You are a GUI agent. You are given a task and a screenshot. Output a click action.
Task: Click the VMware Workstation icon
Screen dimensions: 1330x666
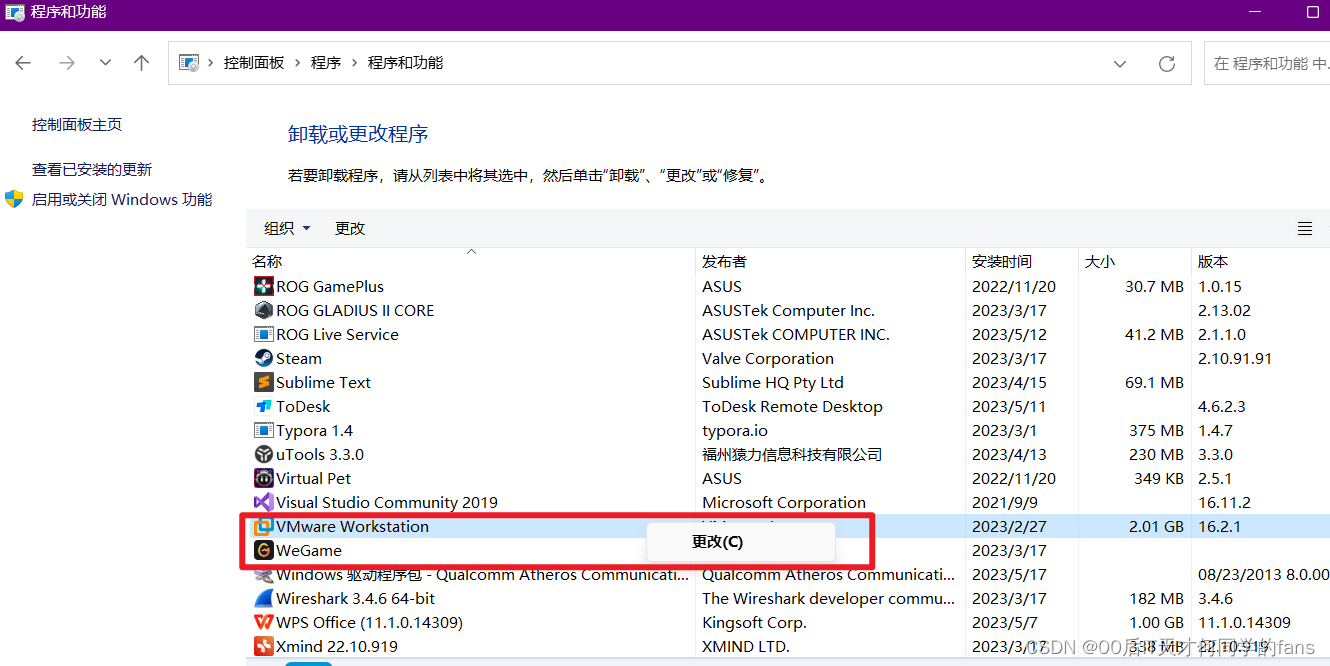point(263,526)
